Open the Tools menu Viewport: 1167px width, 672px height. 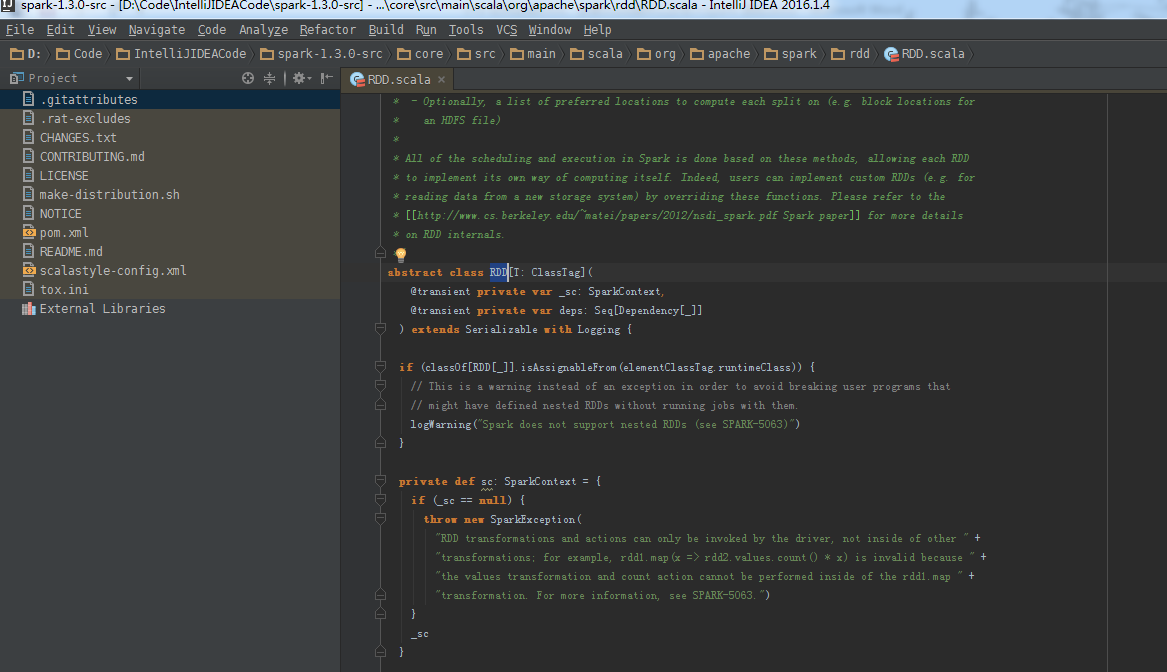pyautogui.click(x=466, y=30)
